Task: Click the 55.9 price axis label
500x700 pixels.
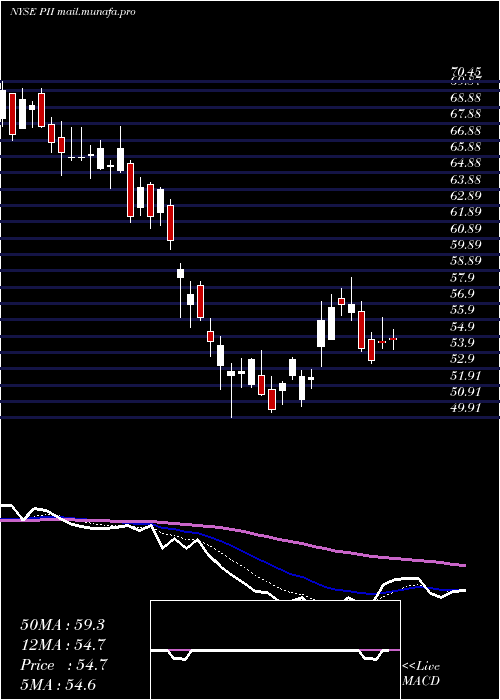Action: click(462, 310)
